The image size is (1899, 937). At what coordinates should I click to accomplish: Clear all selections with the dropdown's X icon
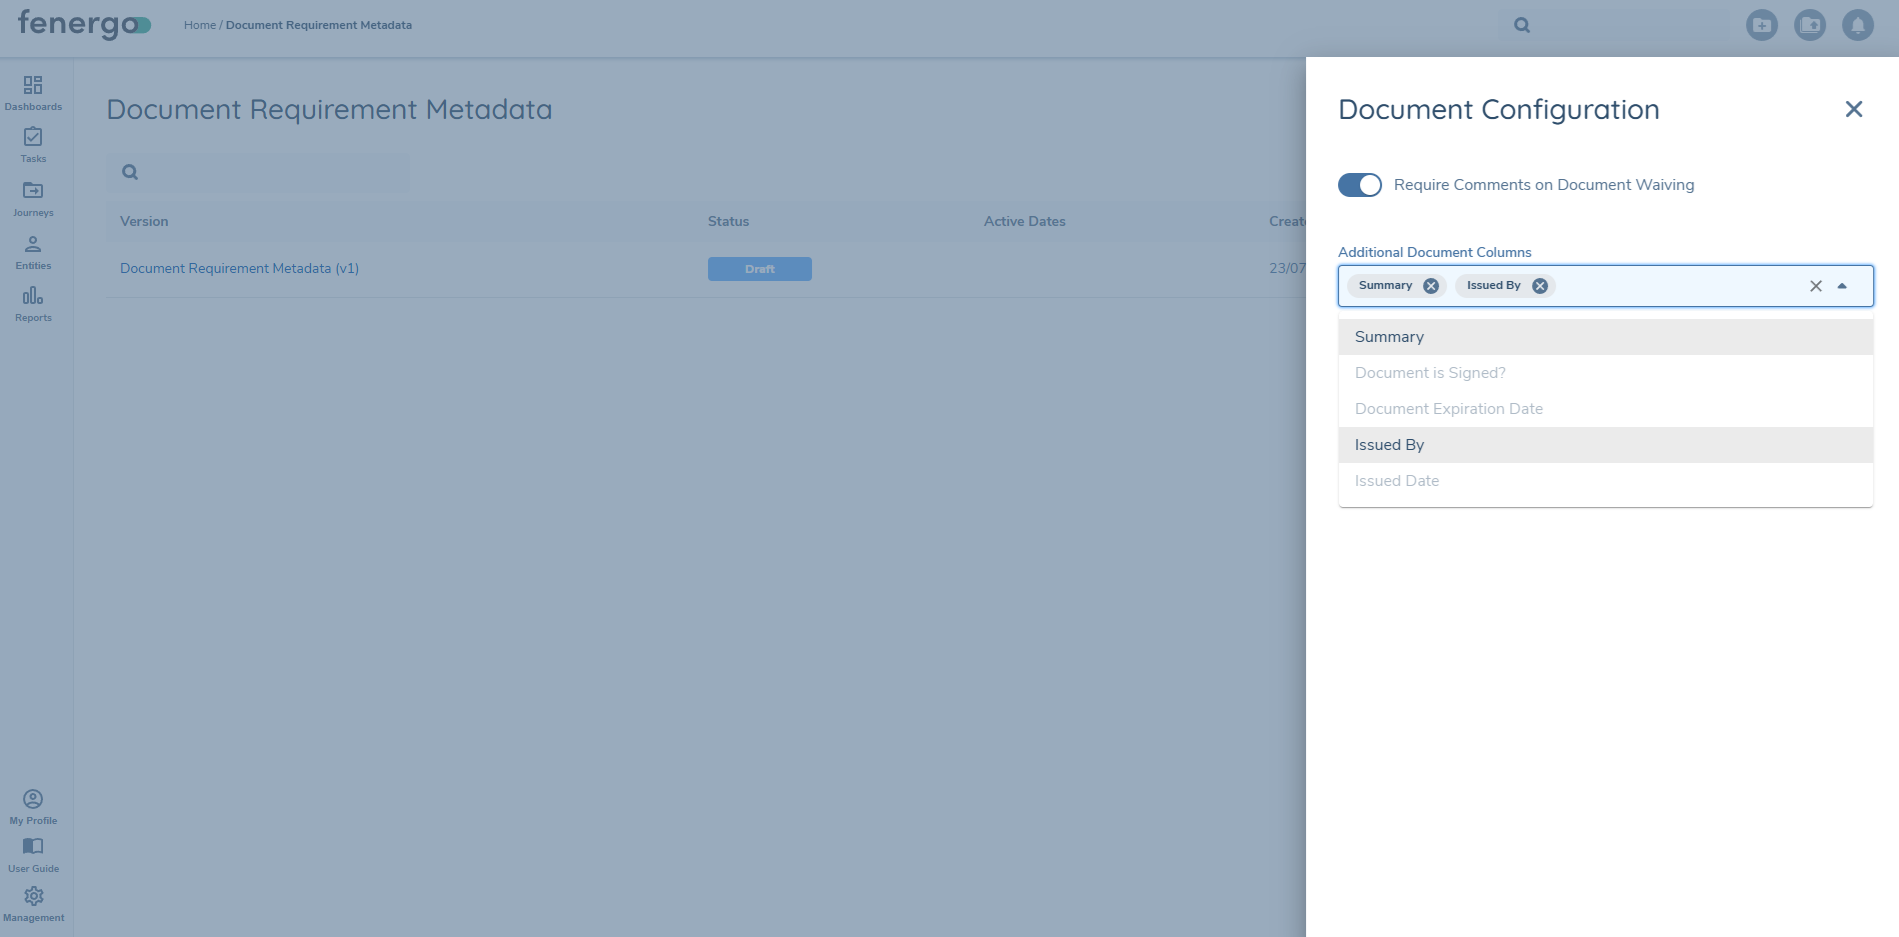pos(1815,285)
